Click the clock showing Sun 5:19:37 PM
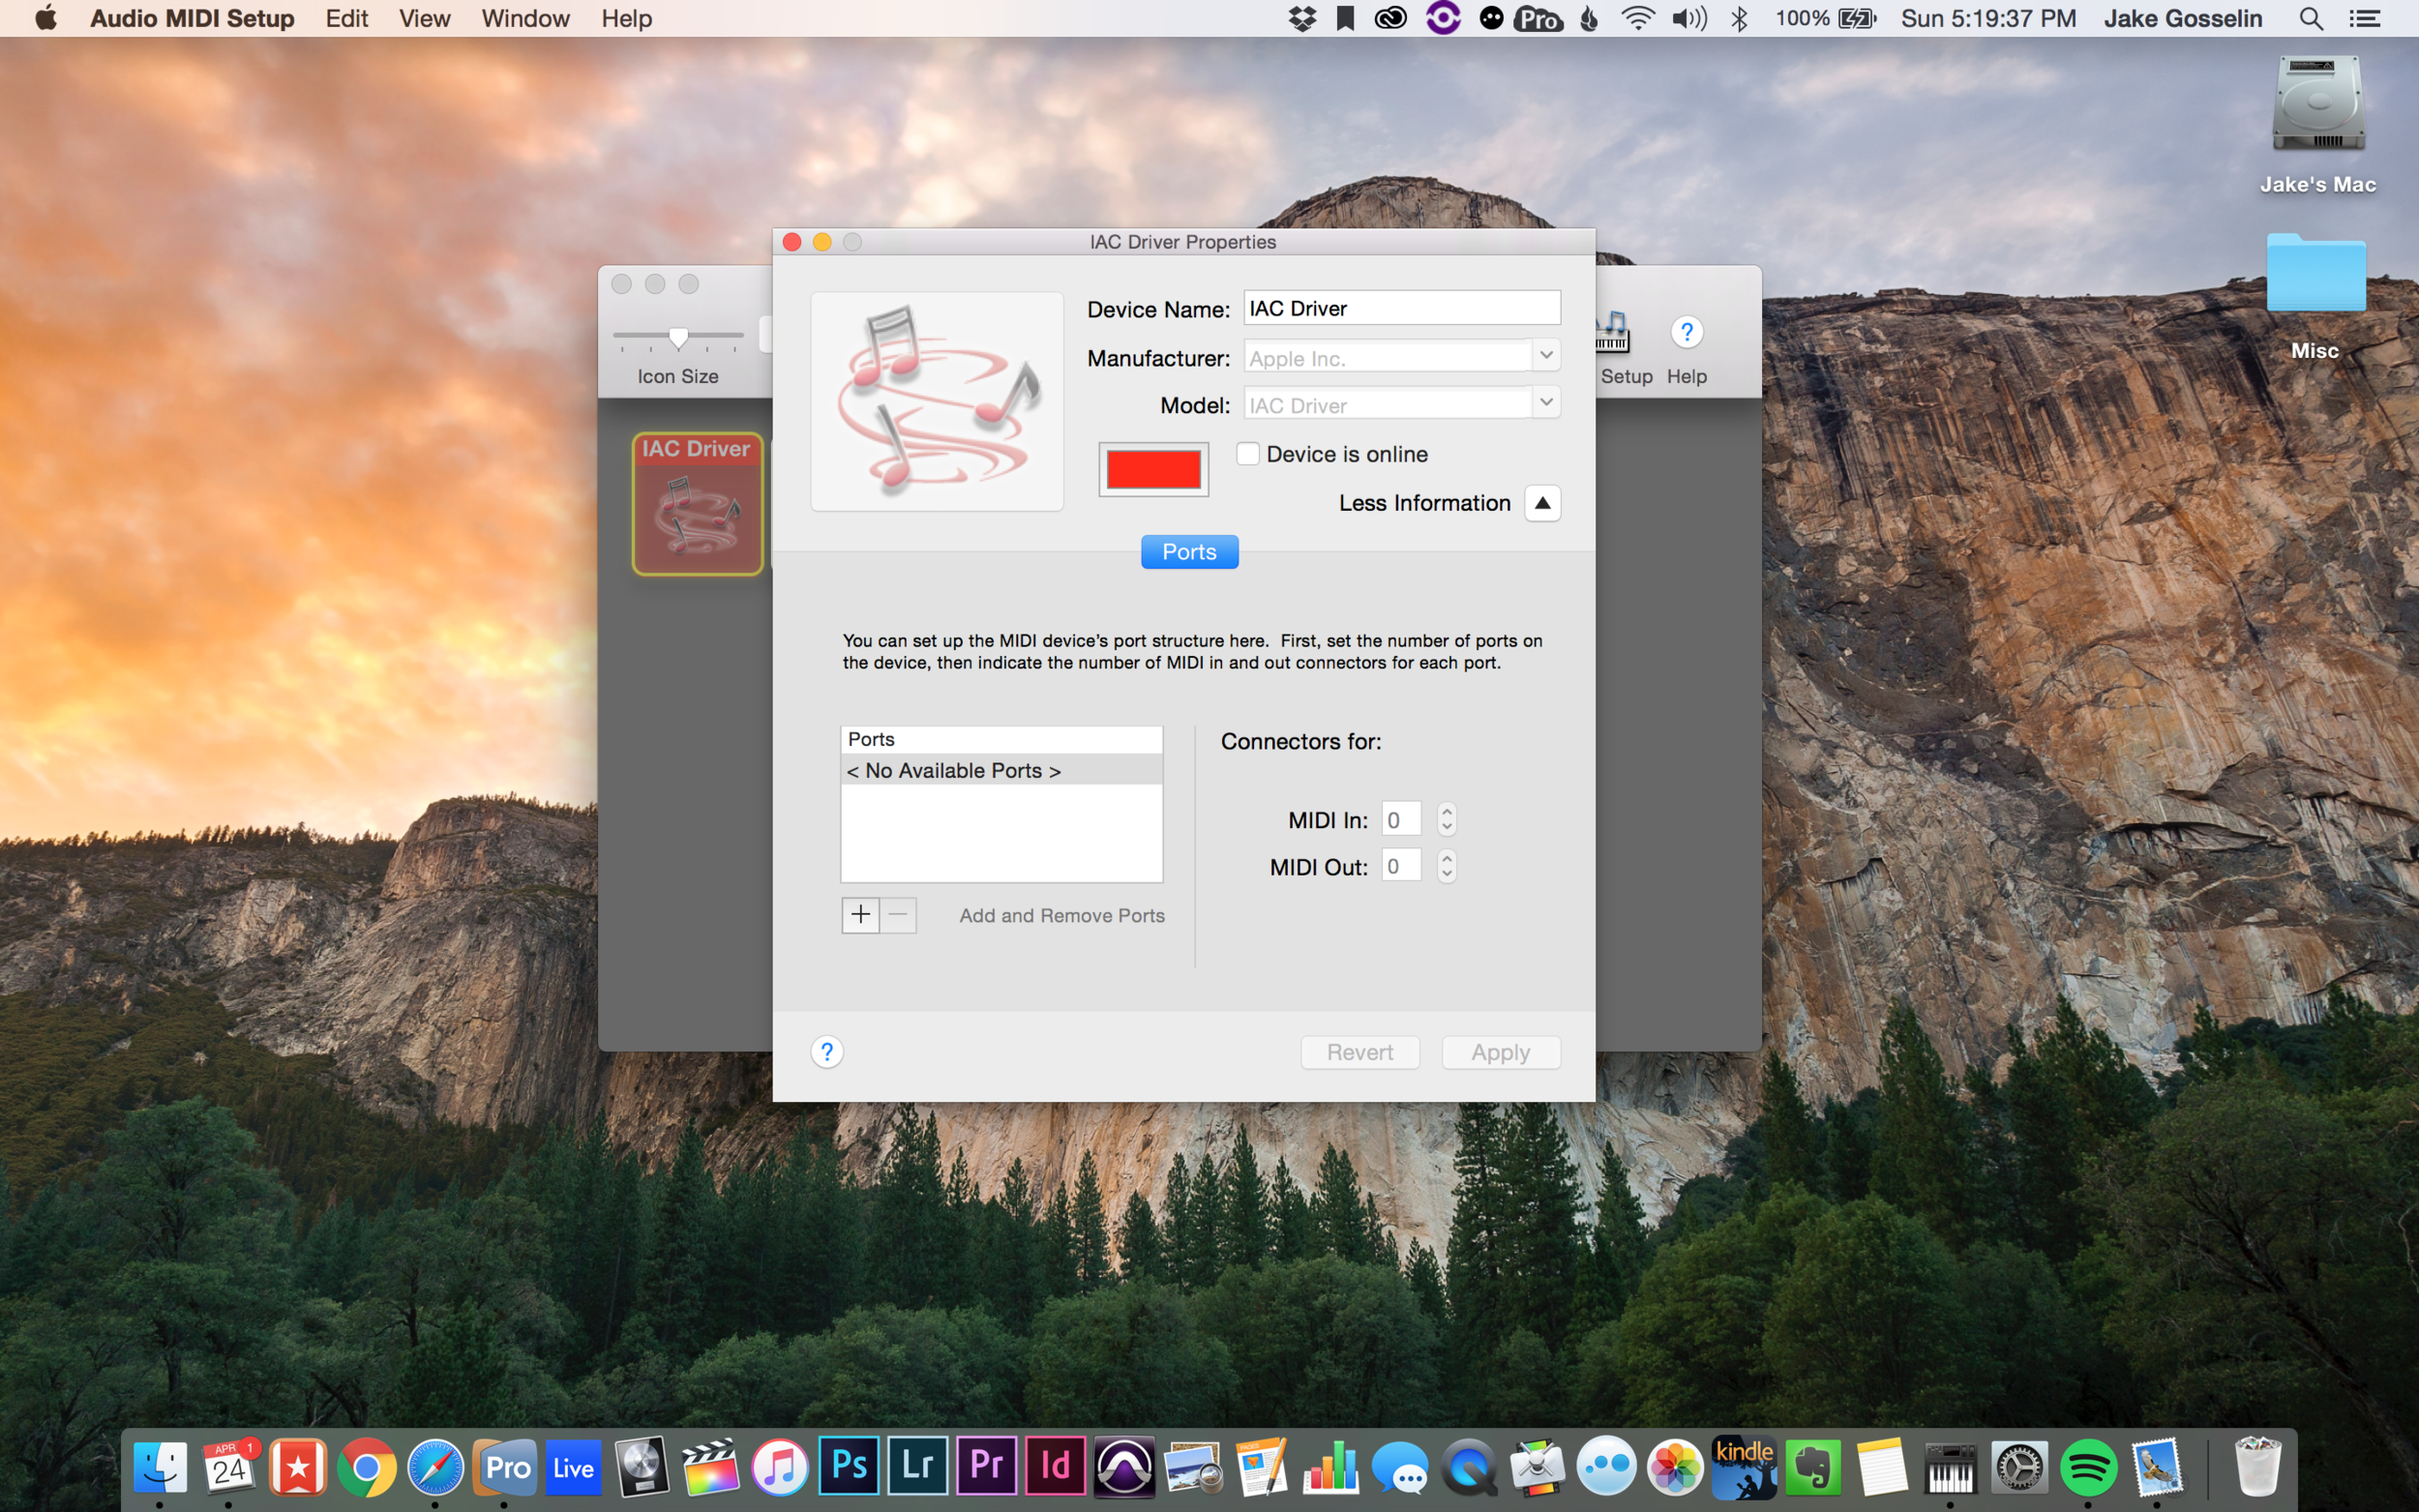Screen dimensions: 2419x1512 (1988, 18)
